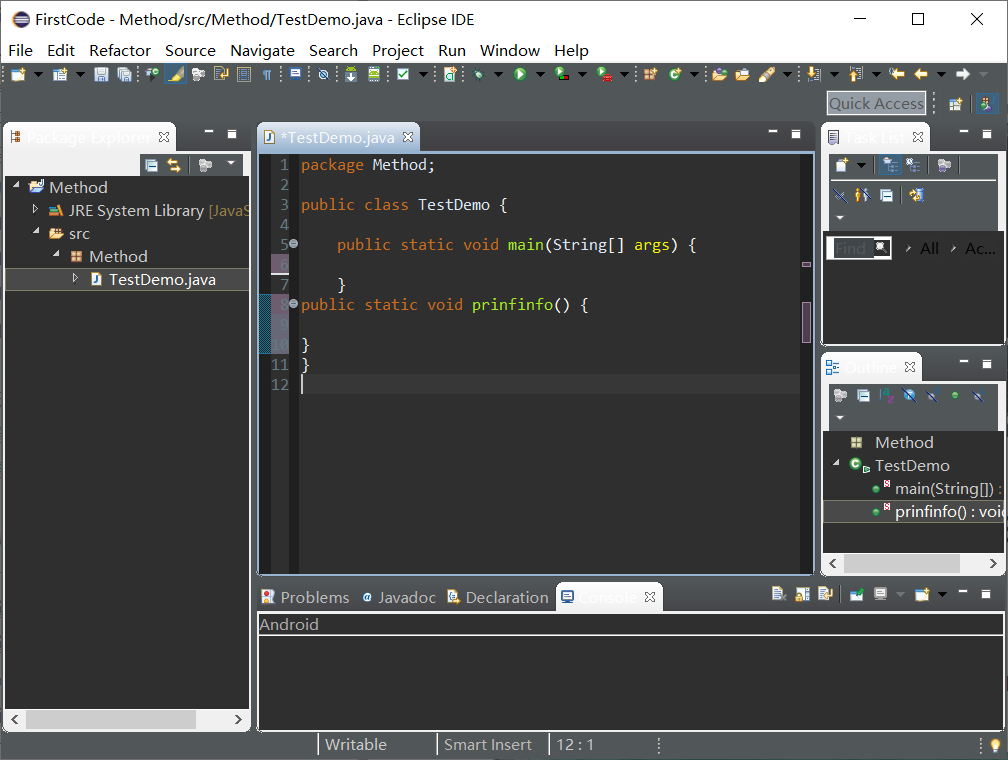1008x760 pixels.
Task: Sort Outline members alphabetically
Action: click(887, 395)
